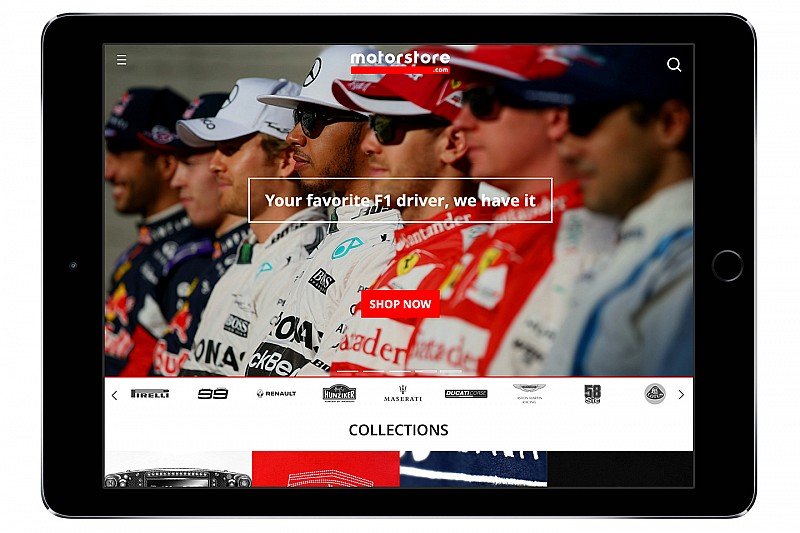This screenshot has width=800, height=533.
Task: Select the Ducati Corse logo
Action: pos(466,394)
